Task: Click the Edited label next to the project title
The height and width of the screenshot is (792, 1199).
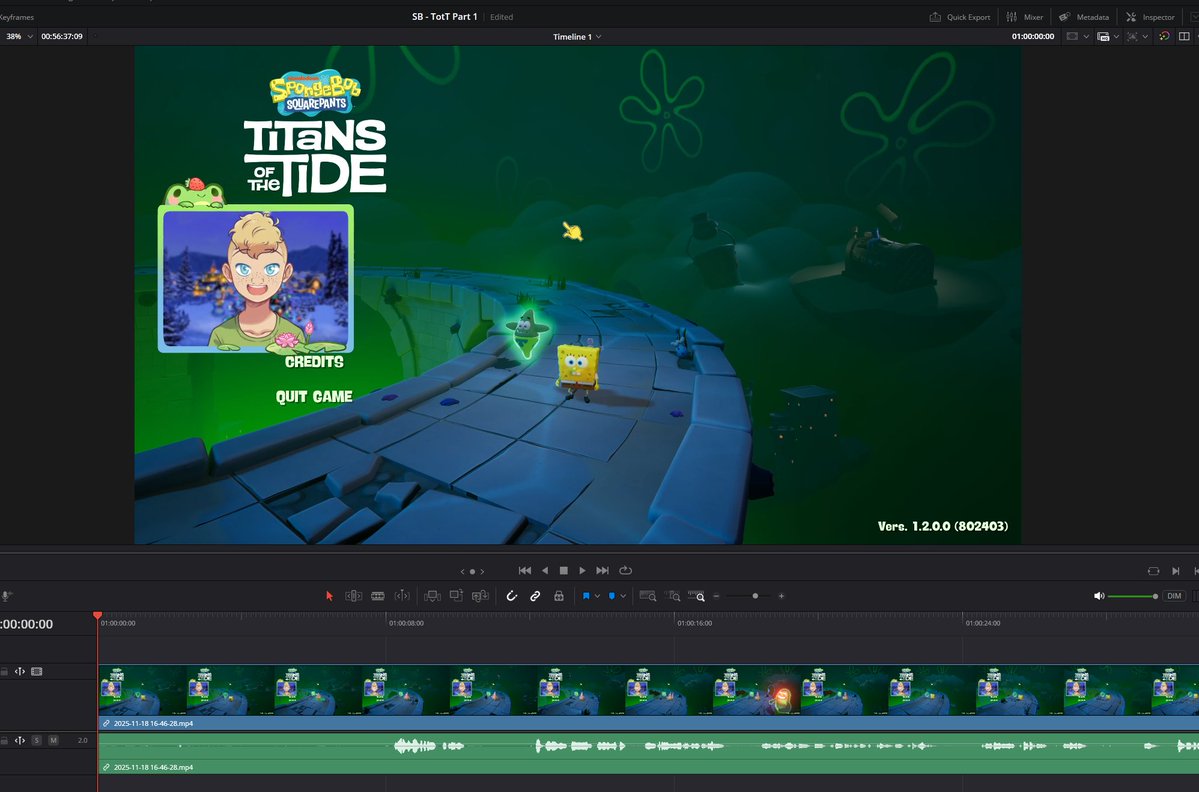Action: click(x=500, y=17)
